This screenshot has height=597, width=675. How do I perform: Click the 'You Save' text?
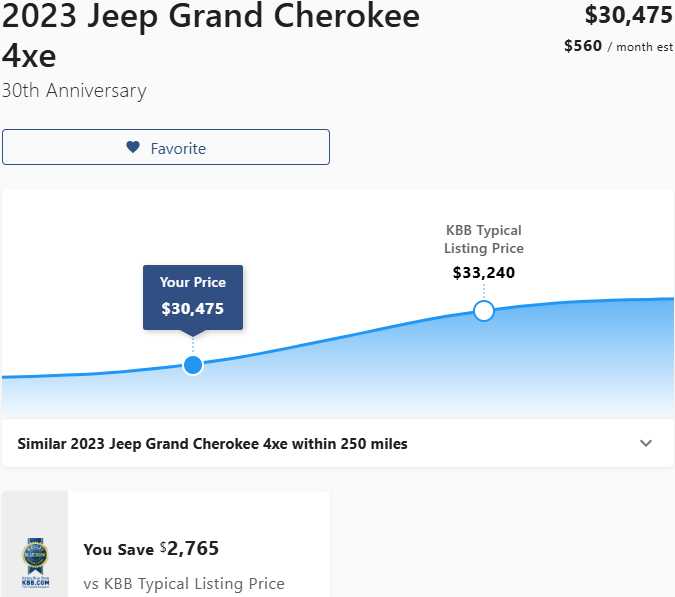pyautogui.click(x=118, y=549)
